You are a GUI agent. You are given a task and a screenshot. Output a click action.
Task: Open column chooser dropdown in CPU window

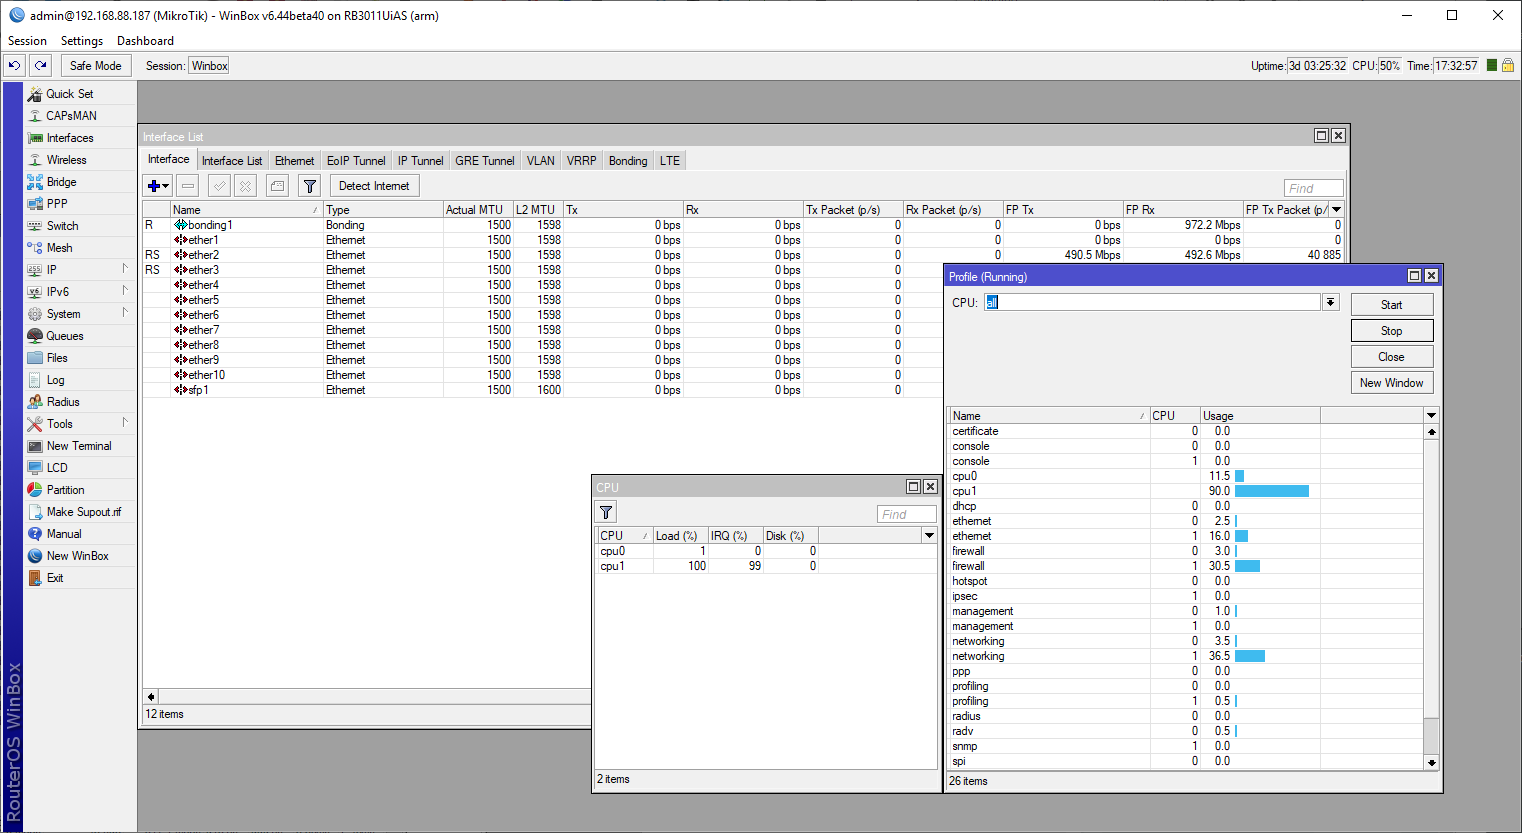[x=929, y=536]
